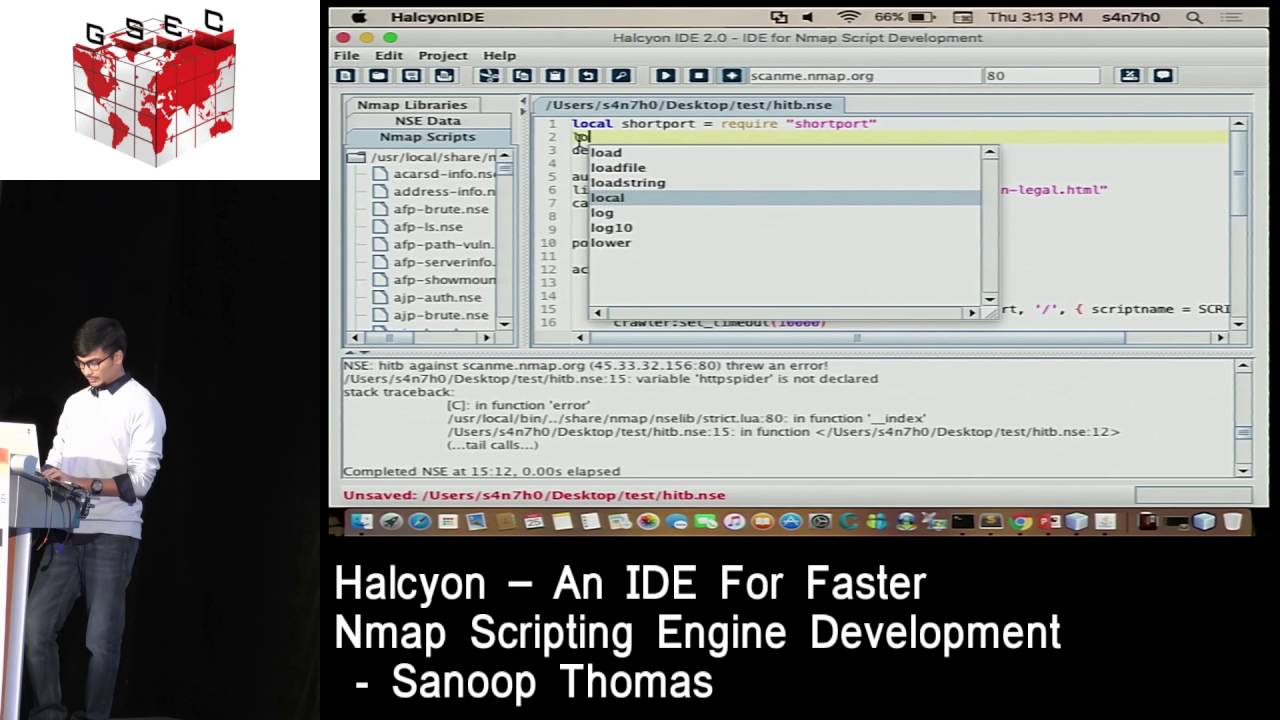Screen dimensions: 1280x720
Task: Open Safari from the Dock
Action: (419, 521)
